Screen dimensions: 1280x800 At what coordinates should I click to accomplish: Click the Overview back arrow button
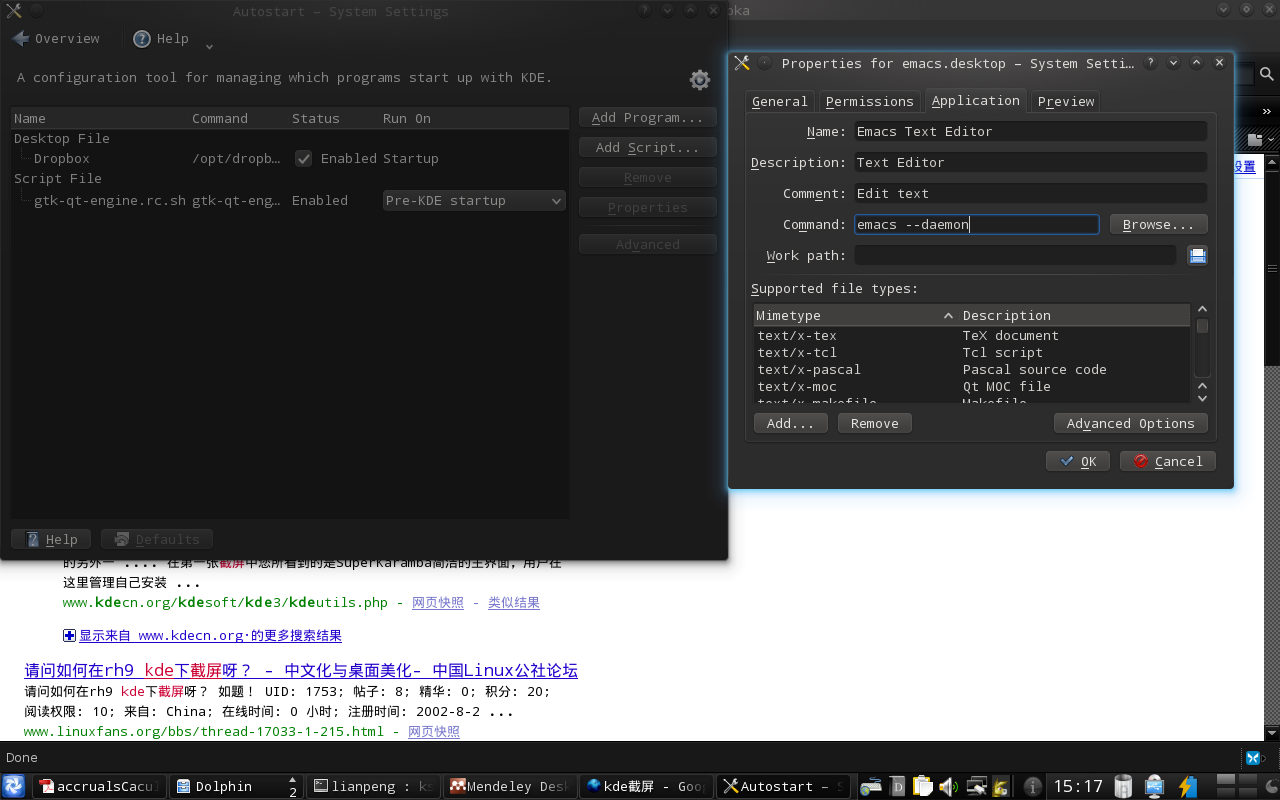coord(55,39)
